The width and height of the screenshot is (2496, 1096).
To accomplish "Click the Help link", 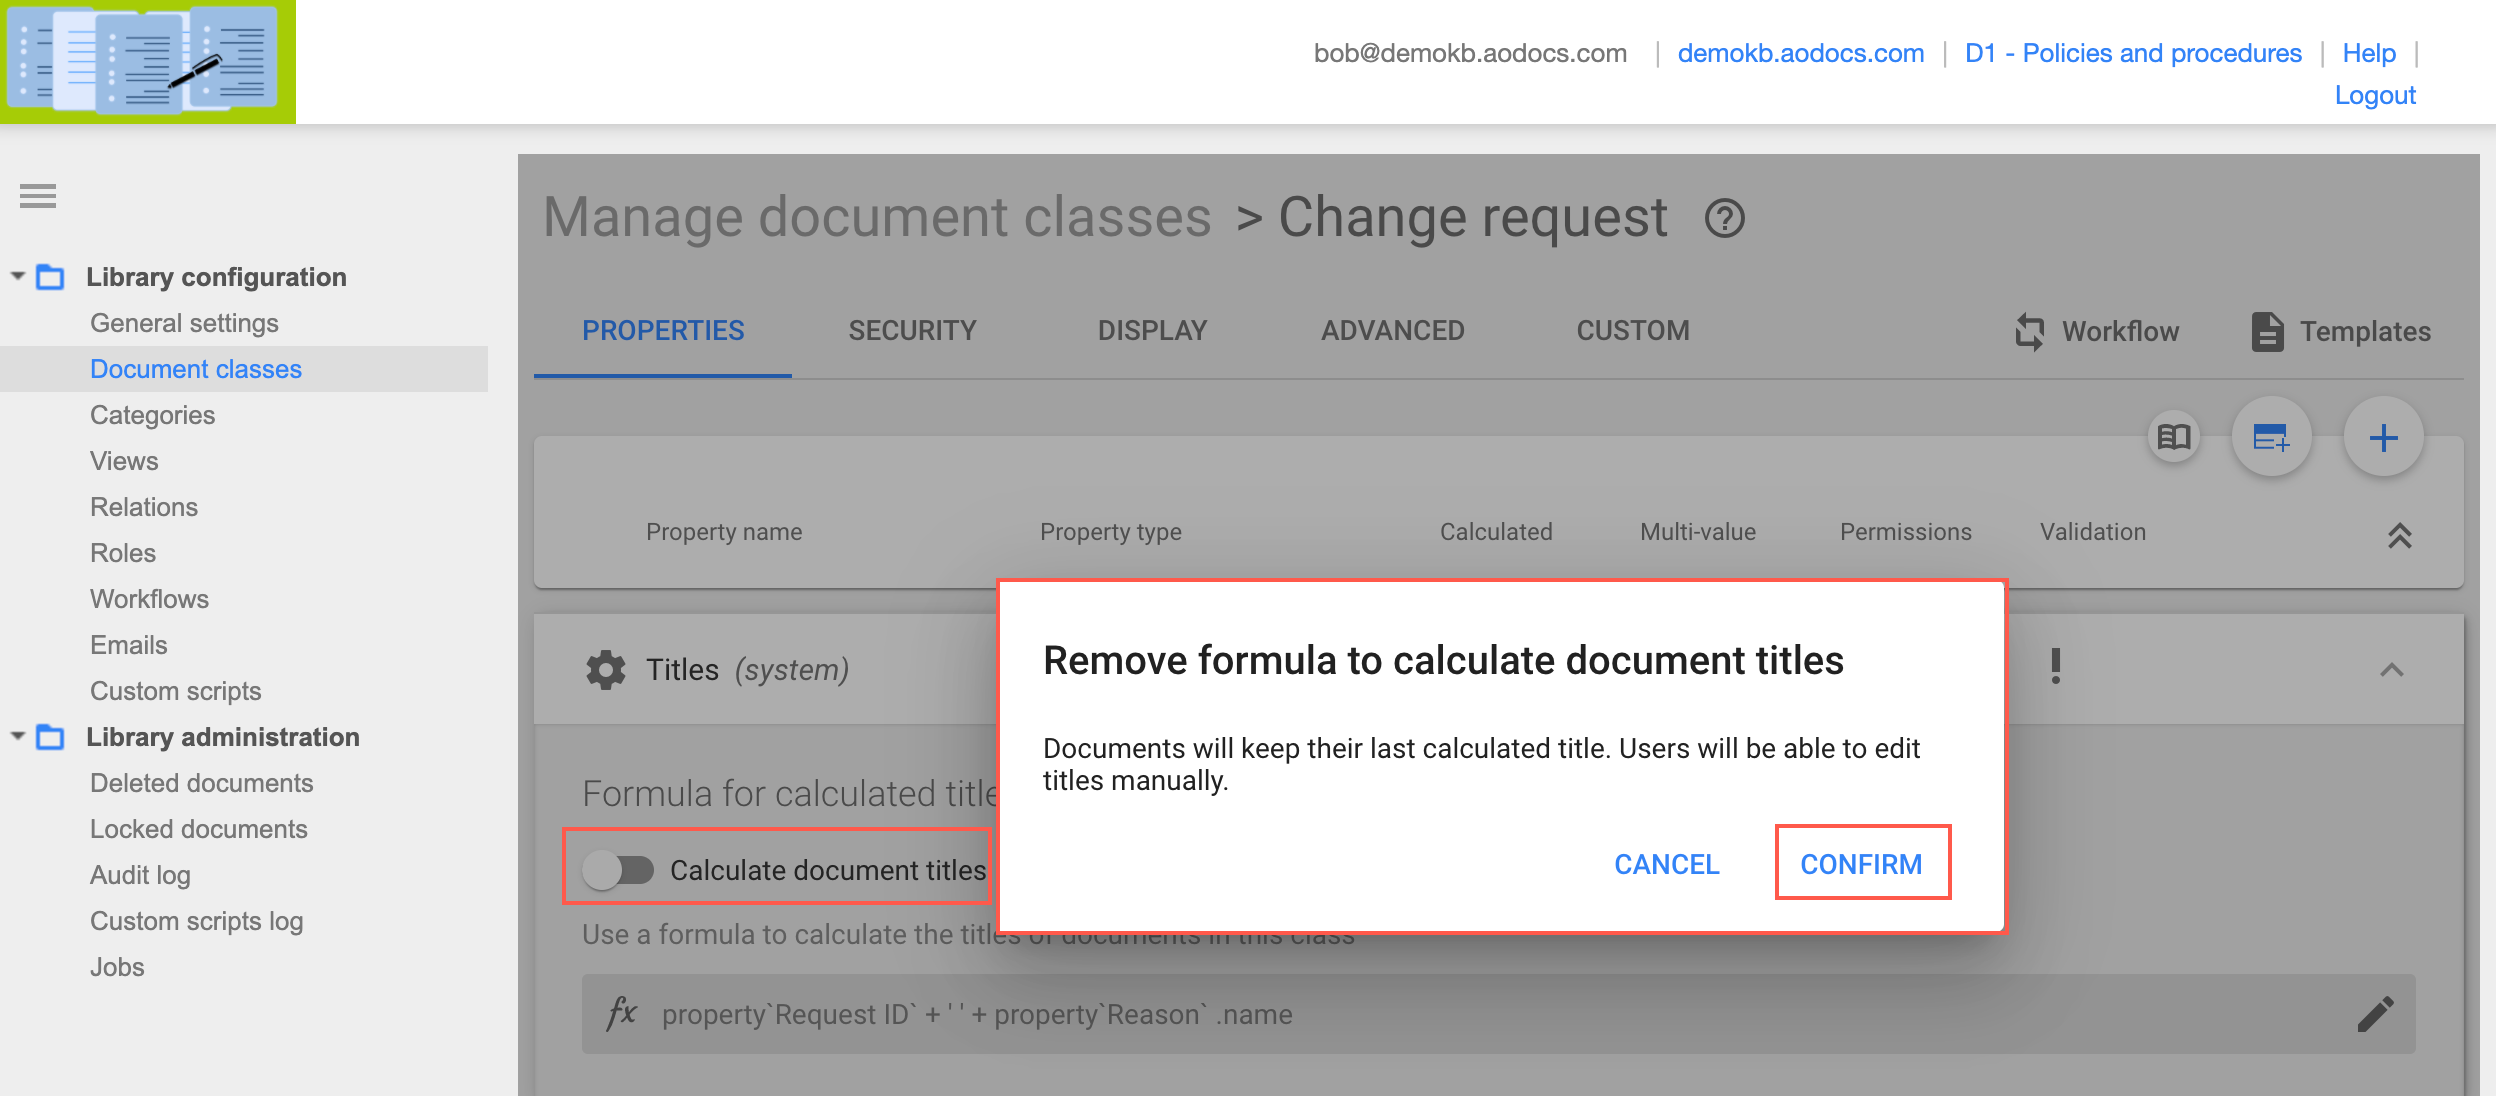I will [2368, 53].
